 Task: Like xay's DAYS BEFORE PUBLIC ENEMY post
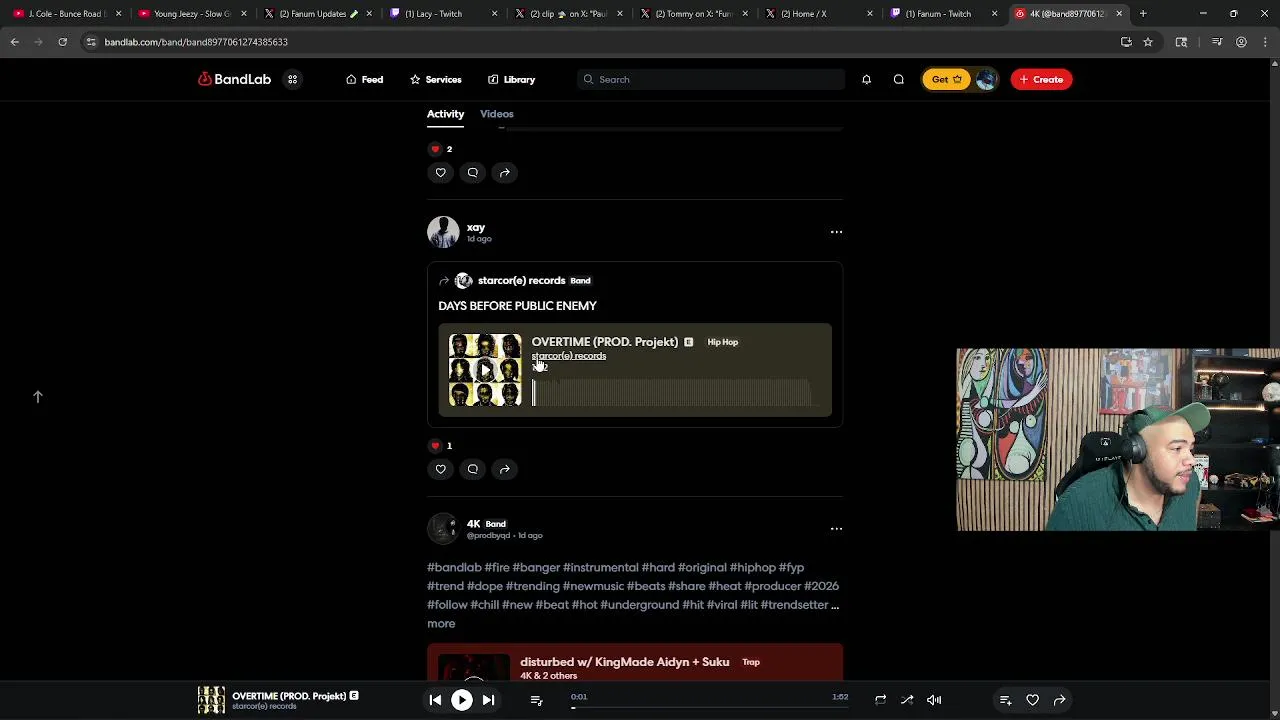440,469
